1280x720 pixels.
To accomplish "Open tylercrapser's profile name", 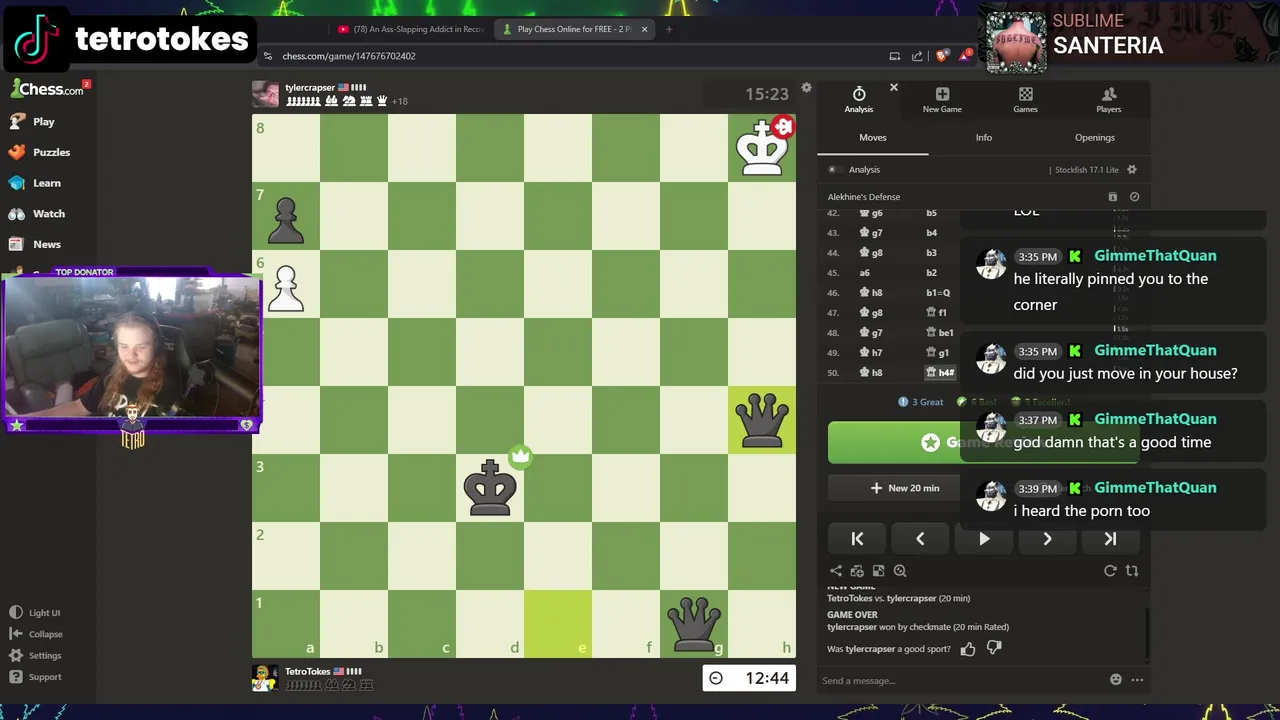I will (x=309, y=88).
